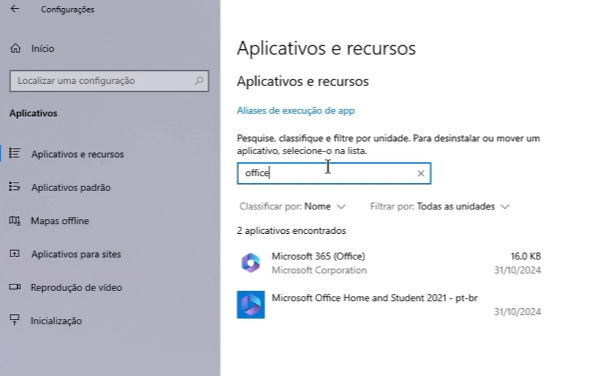Viewport: 598px width, 376px height.
Task: Open the Filtrar por Todas as unidades dropdown
Action: tap(440, 206)
